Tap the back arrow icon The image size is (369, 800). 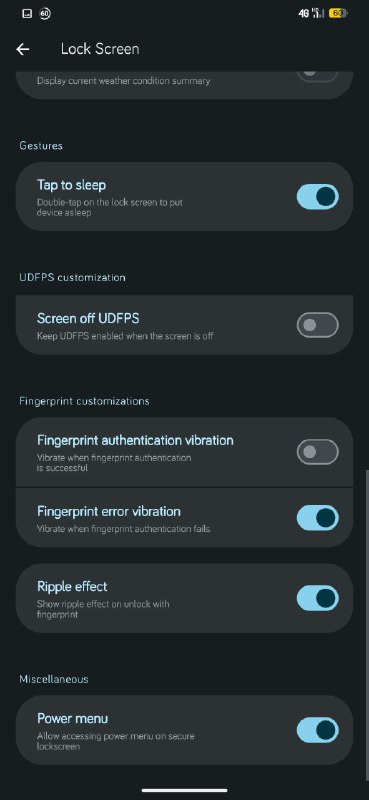(x=22, y=49)
